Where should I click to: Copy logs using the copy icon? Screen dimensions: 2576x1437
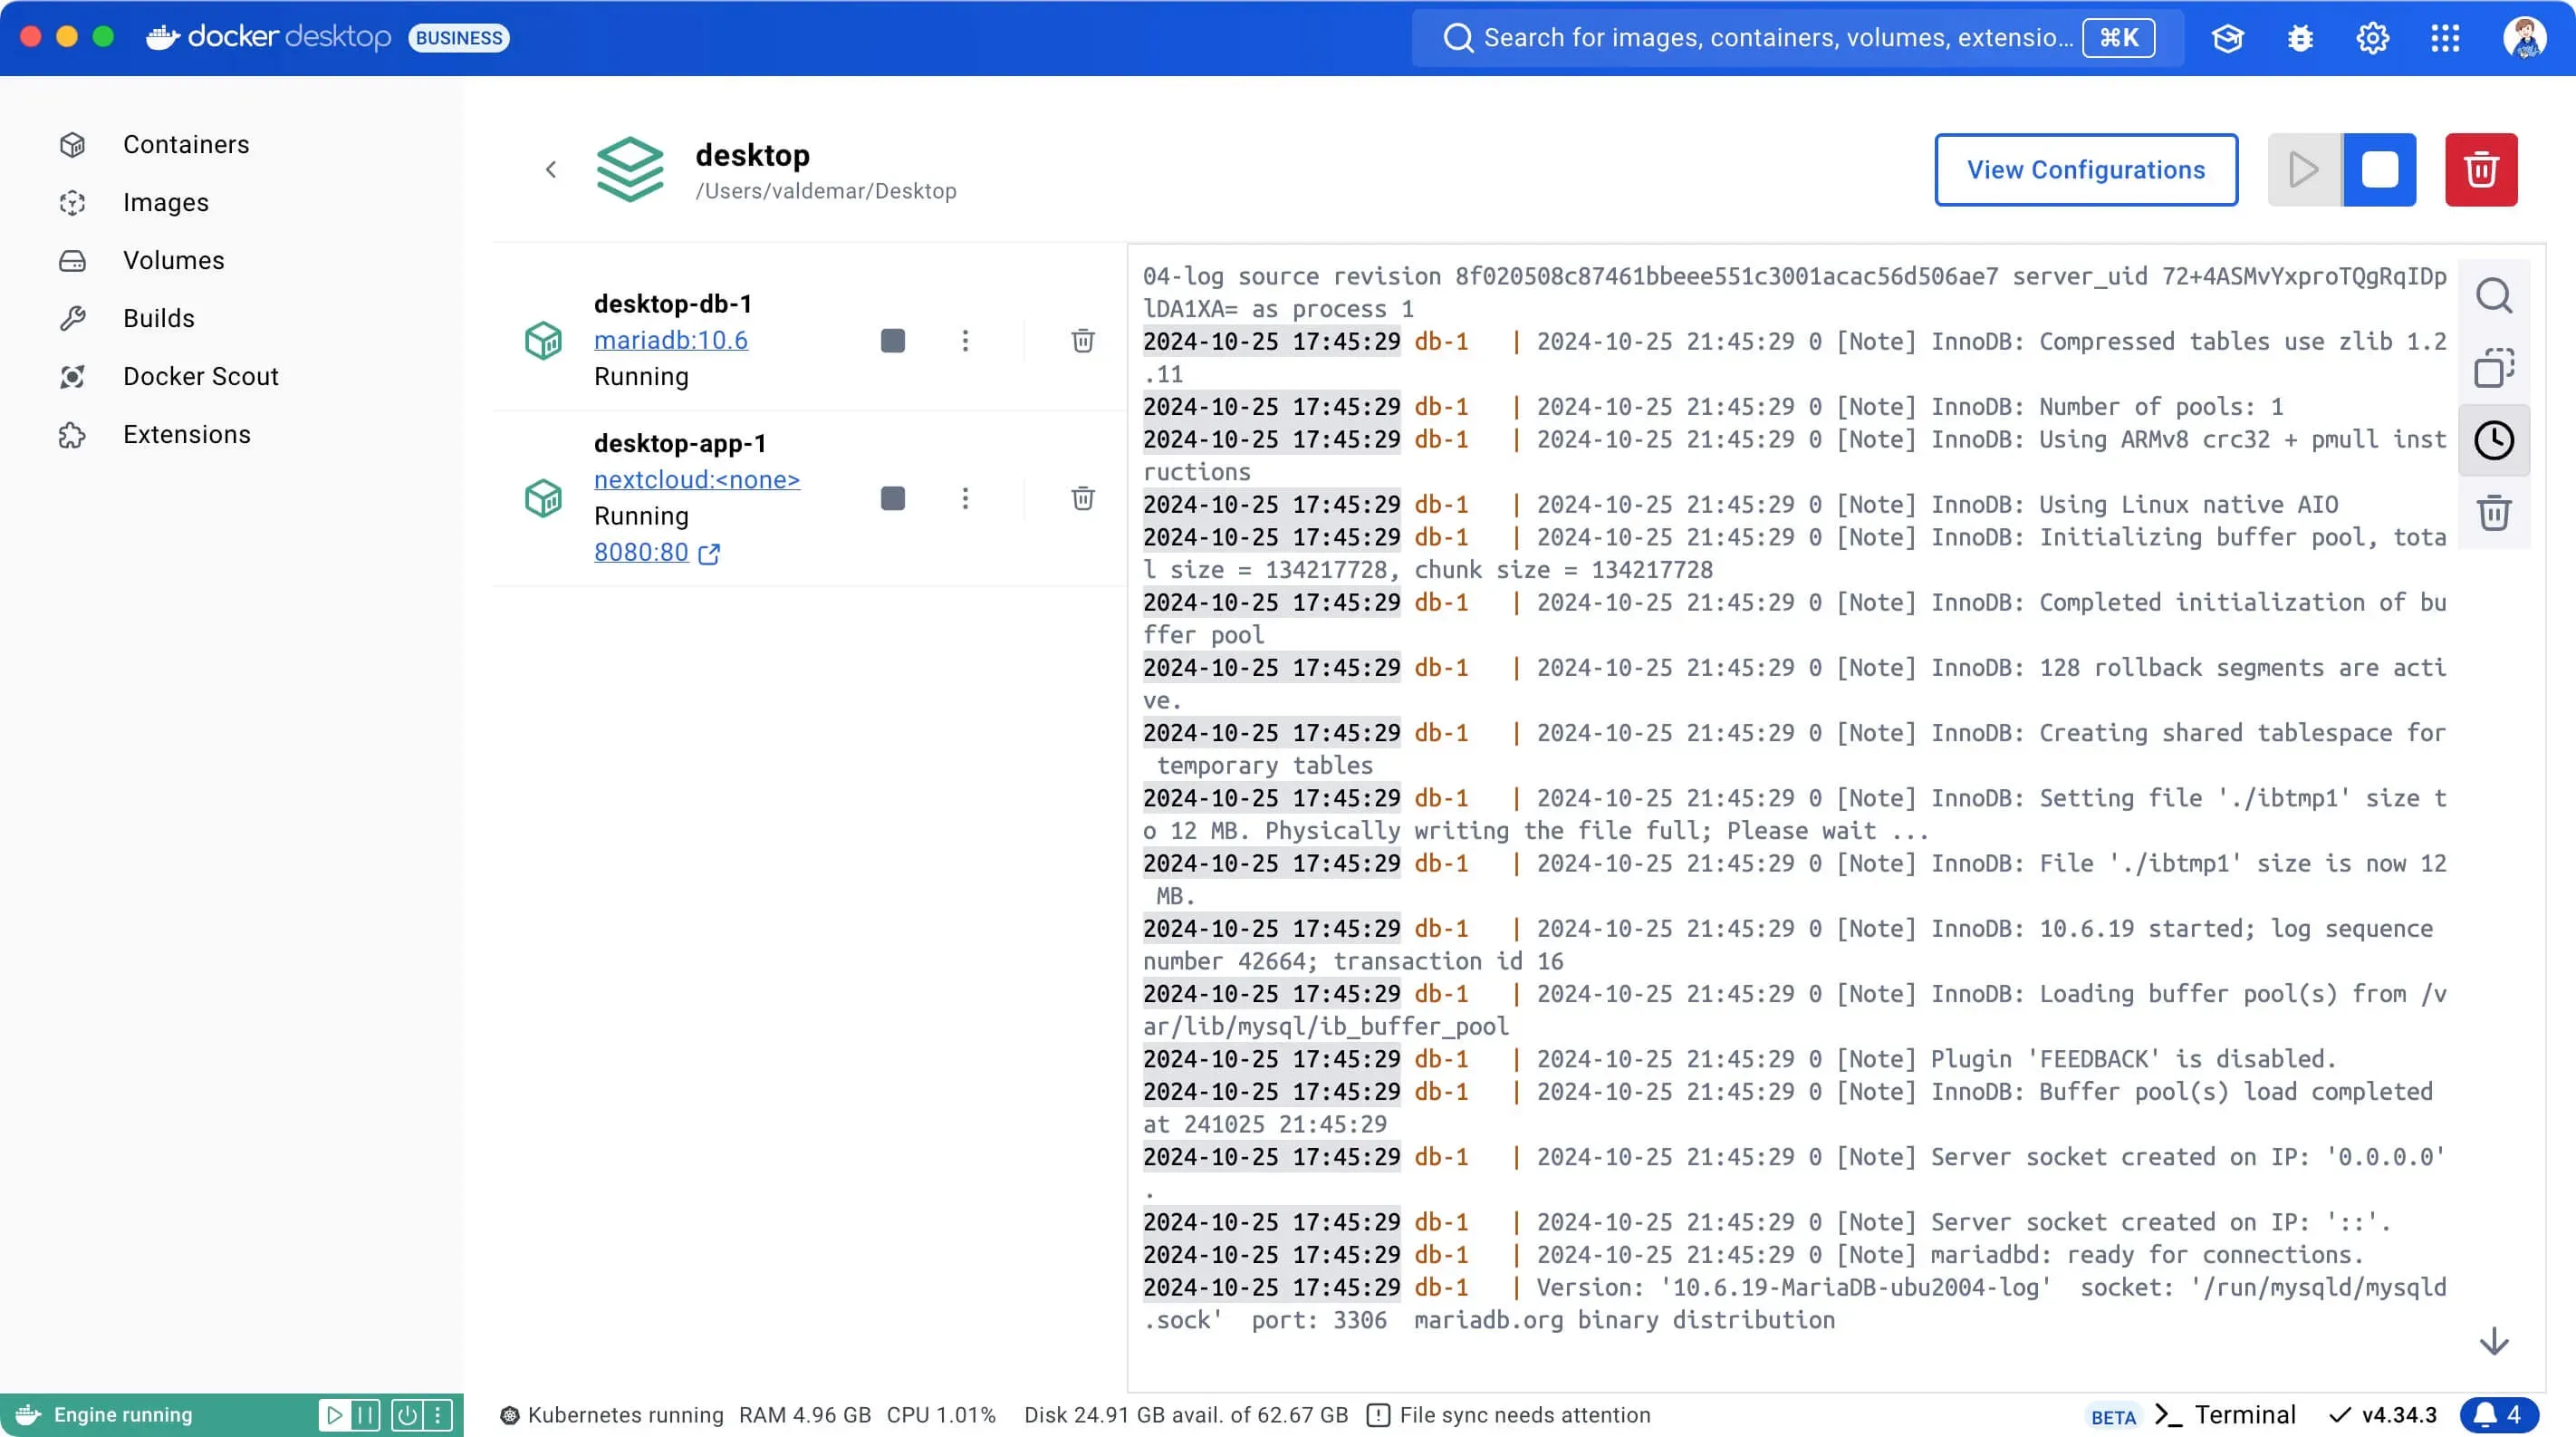click(2494, 368)
